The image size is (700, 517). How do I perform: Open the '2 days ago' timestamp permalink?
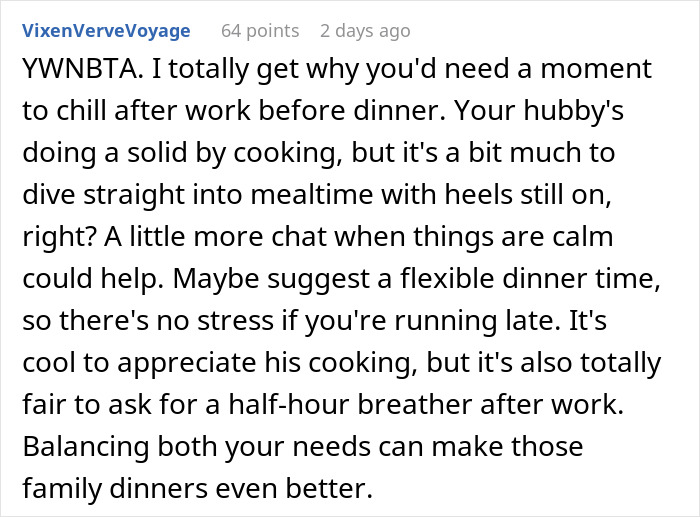click(365, 31)
